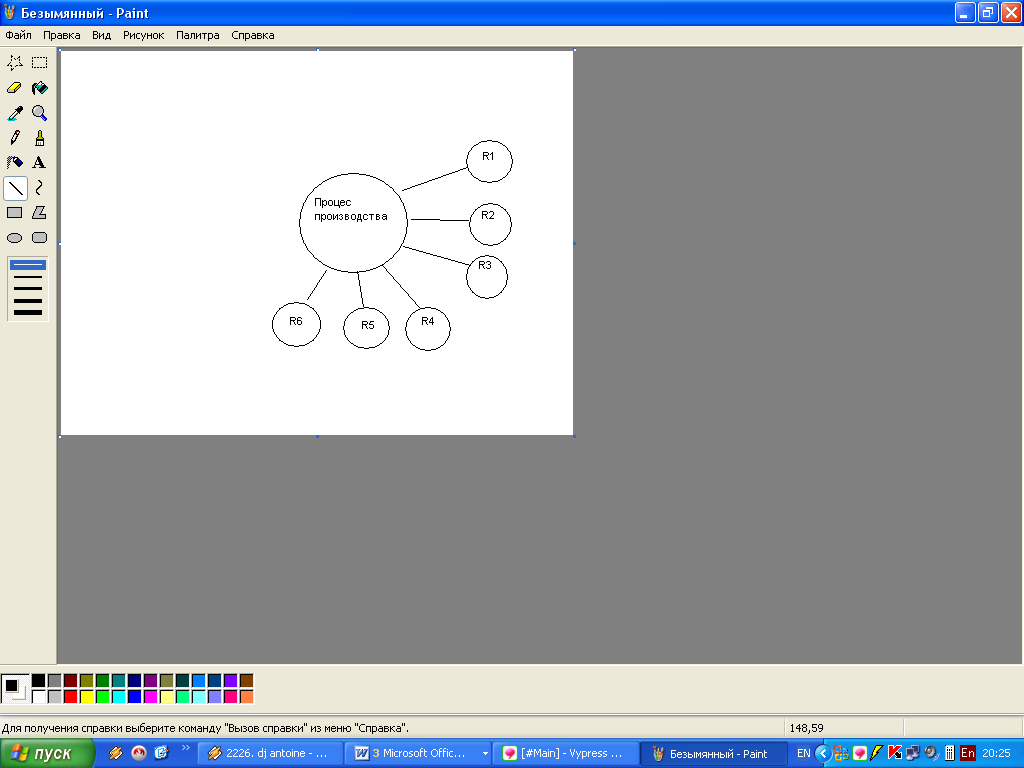Open the Файл menu
The width and height of the screenshot is (1024, 768).
click(x=18, y=35)
